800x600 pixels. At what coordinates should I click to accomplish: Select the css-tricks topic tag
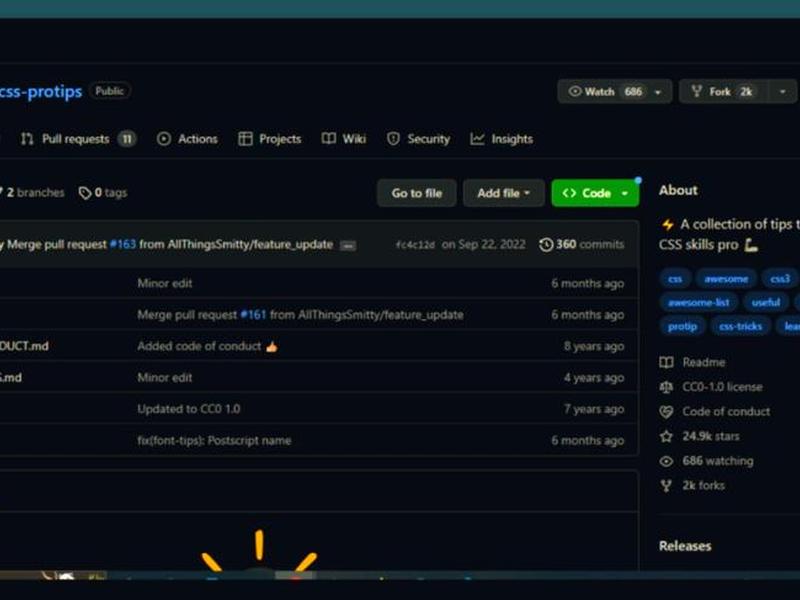[740, 327]
